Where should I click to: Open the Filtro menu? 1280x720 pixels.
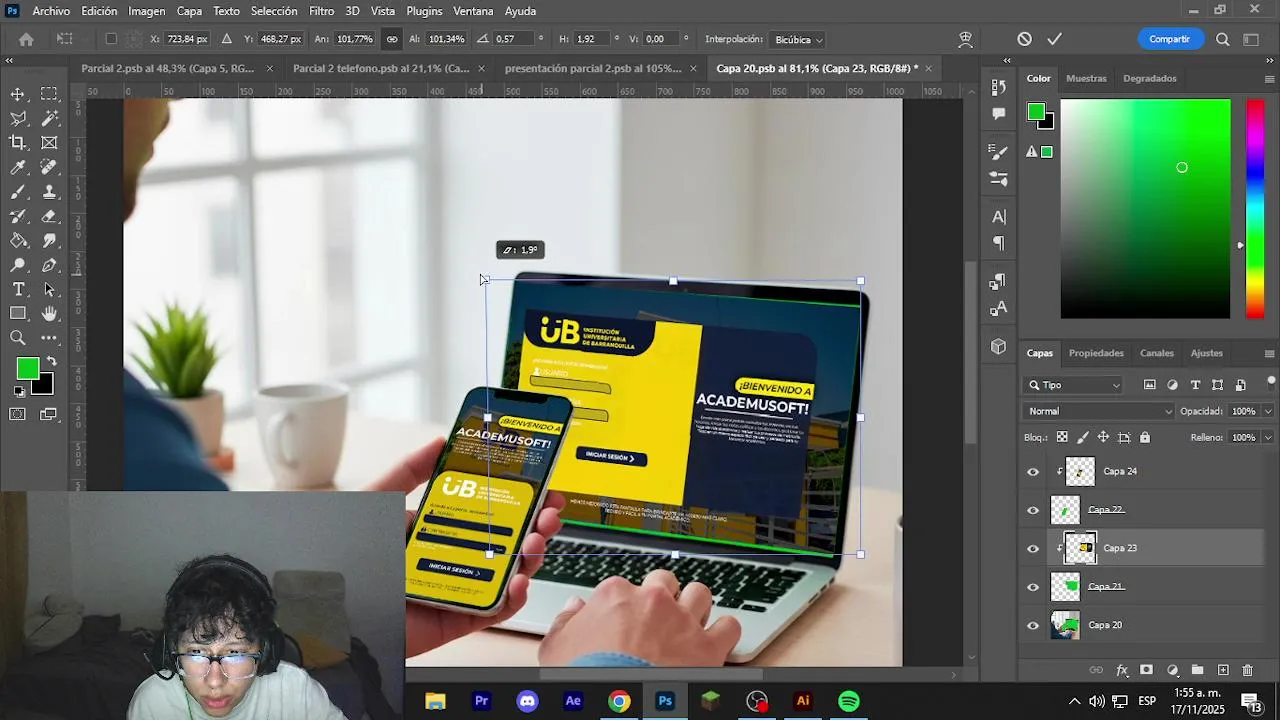322,11
